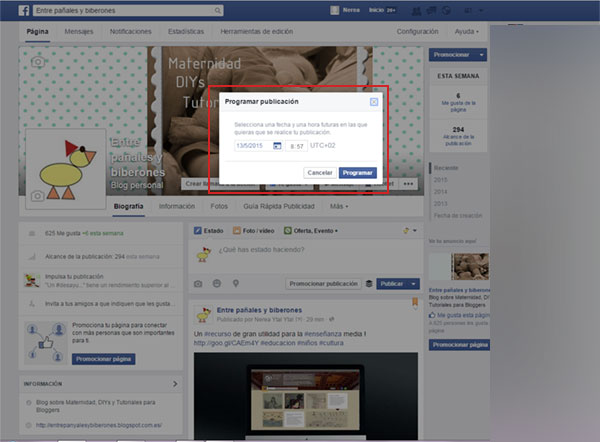600x442 pixels.
Task: Jump to 2015 in the timeline
Action: (x=440, y=180)
